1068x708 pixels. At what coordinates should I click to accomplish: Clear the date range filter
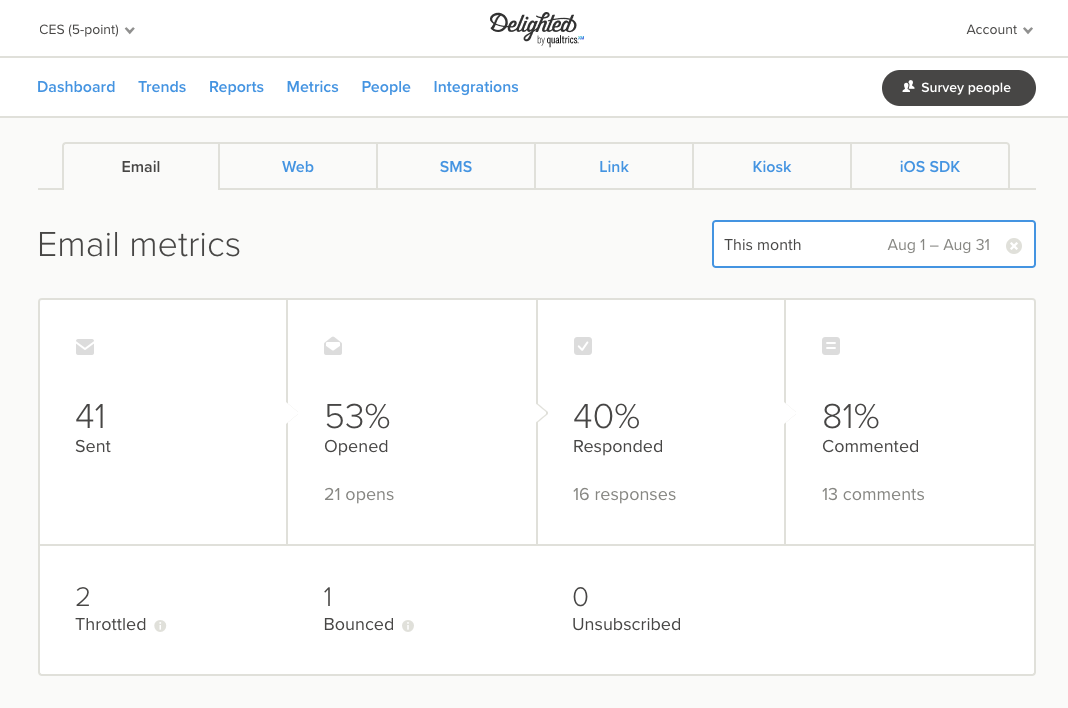(1014, 245)
